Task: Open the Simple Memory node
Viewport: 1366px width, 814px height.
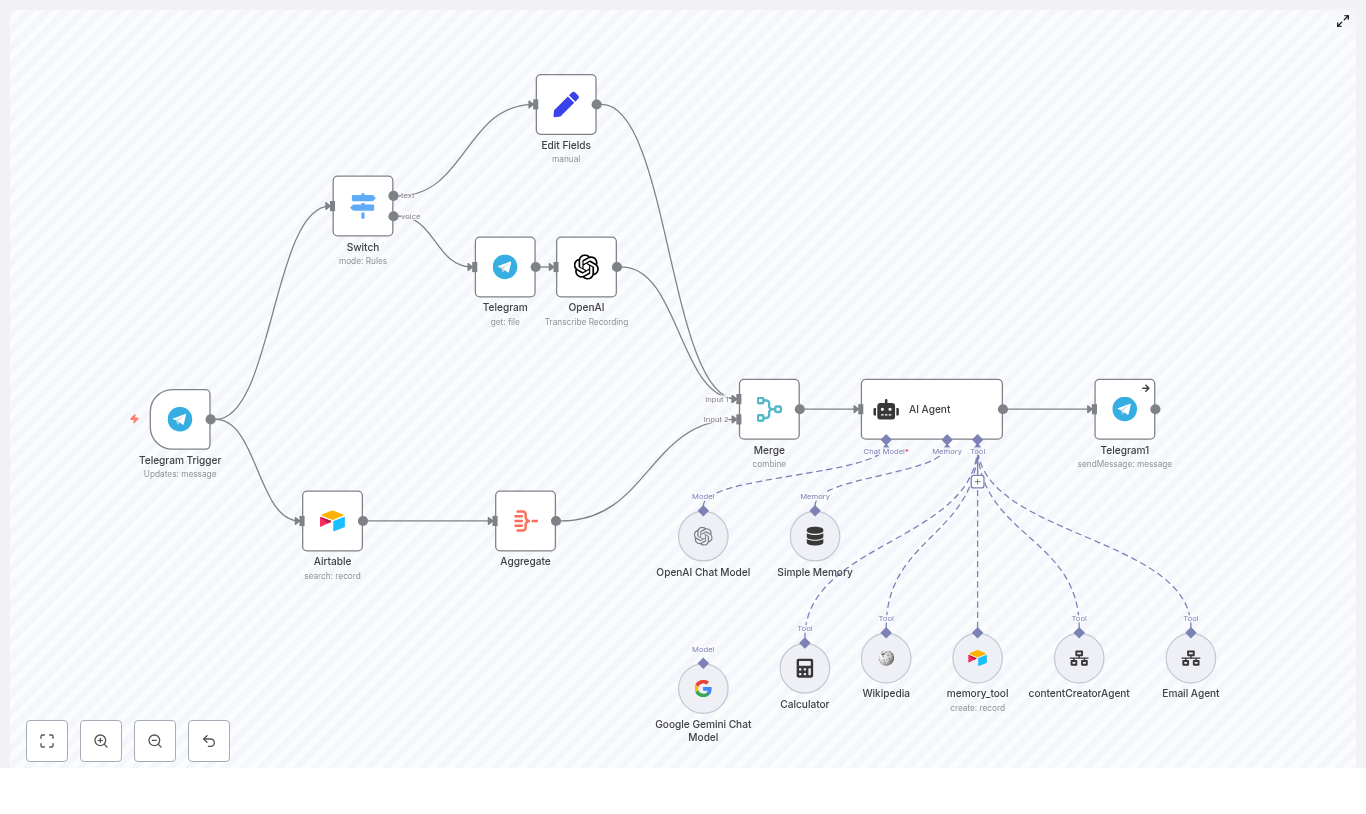Action: (x=814, y=536)
